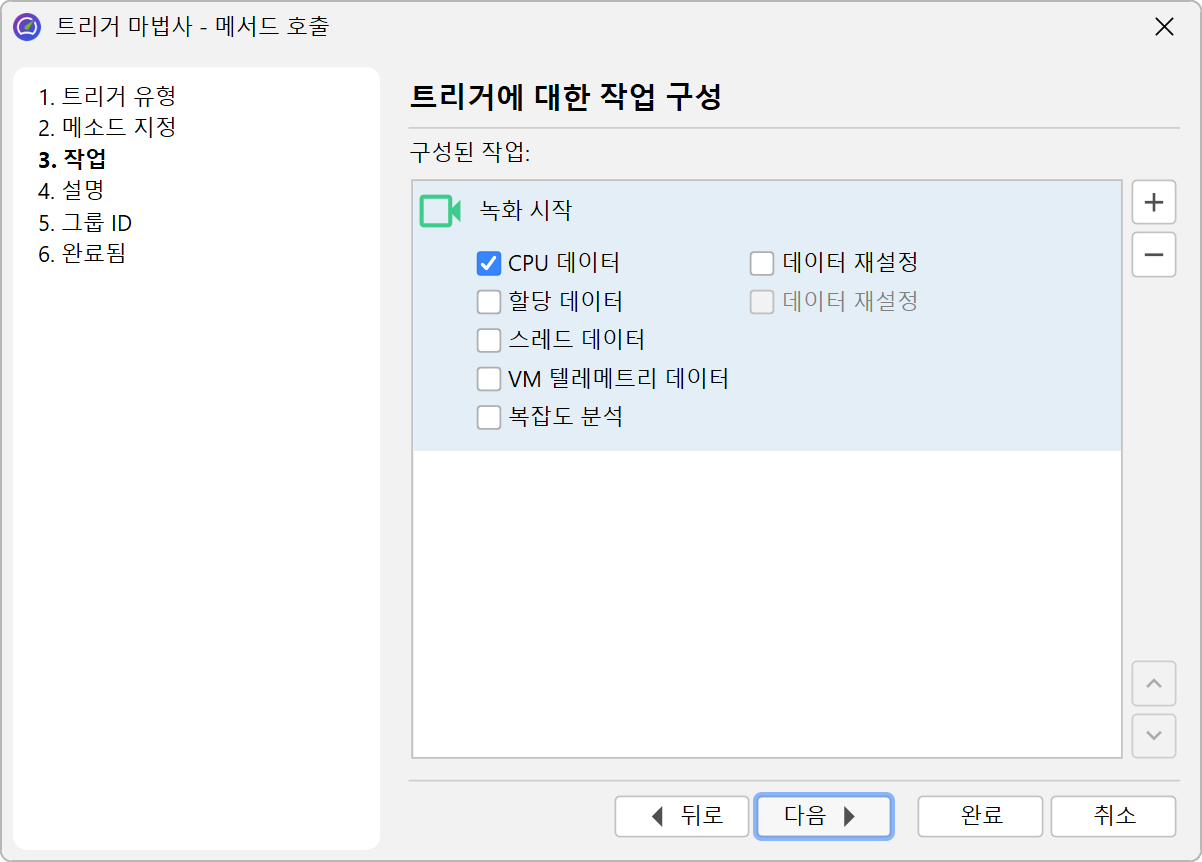Enable the 할당 데이터 checkbox
The image size is (1202, 862).
[x=489, y=302]
